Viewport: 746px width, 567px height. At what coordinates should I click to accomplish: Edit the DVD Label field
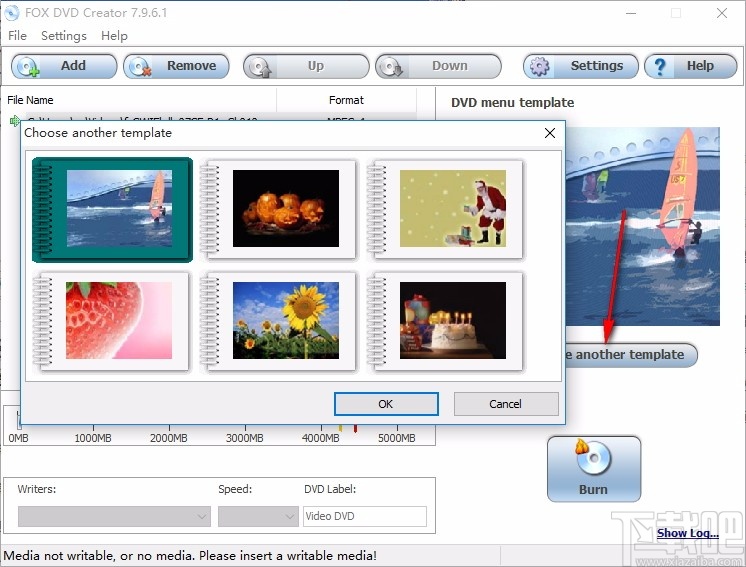coord(365,516)
